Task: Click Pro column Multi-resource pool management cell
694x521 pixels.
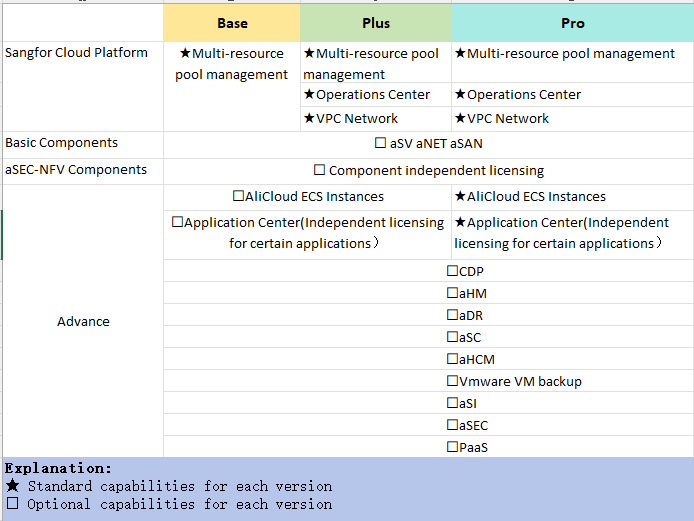Action: coord(572,62)
